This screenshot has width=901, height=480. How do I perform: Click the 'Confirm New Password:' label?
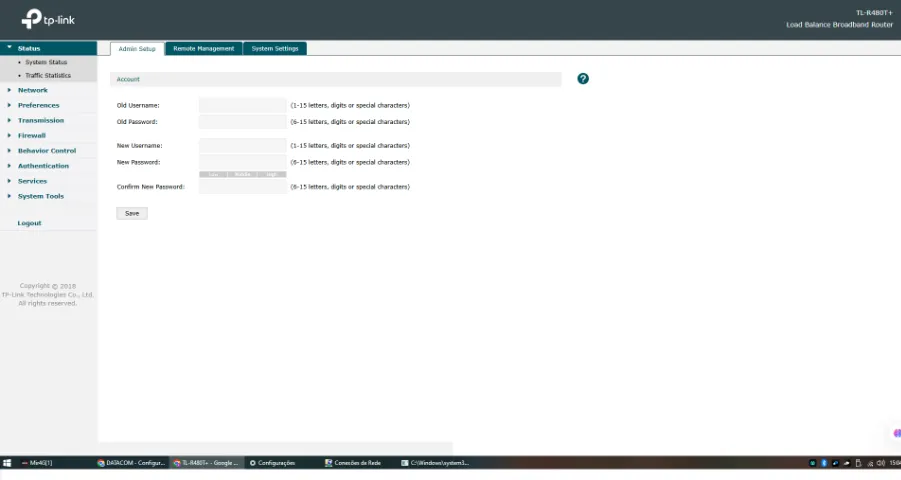pyautogui.click(x=151, y=187)
